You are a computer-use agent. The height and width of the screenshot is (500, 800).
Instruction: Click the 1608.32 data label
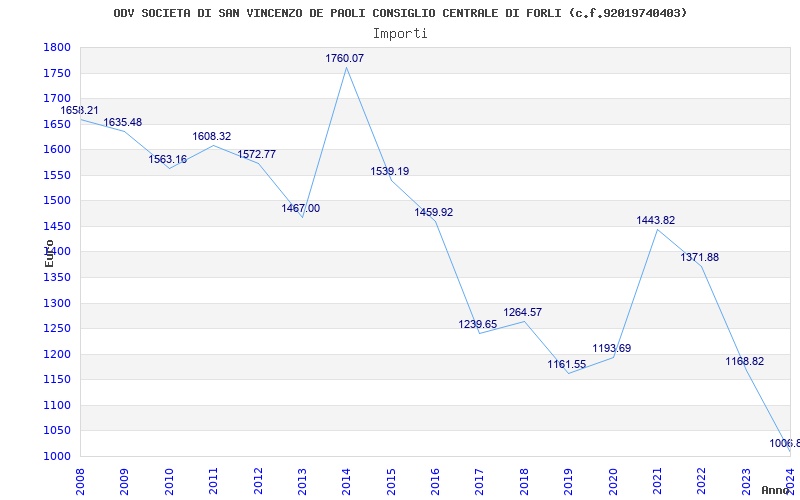(x=212, y=136)
